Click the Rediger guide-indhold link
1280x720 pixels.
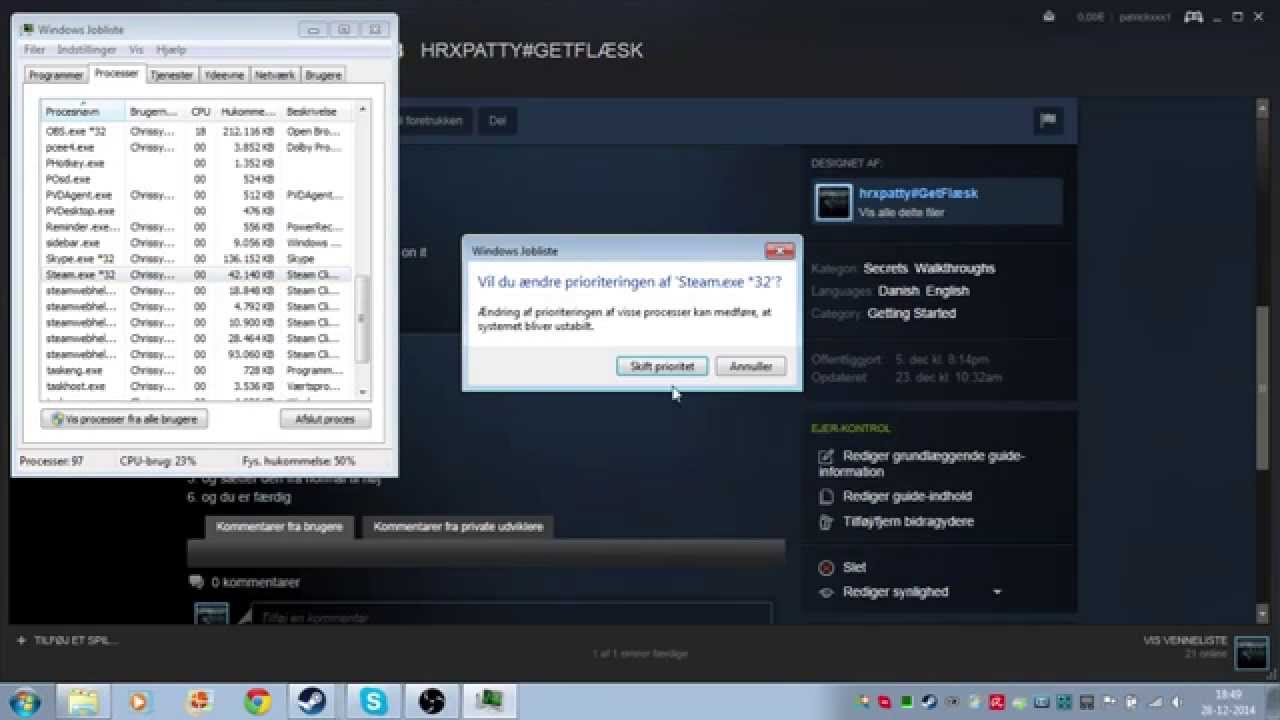click(907, 496)
